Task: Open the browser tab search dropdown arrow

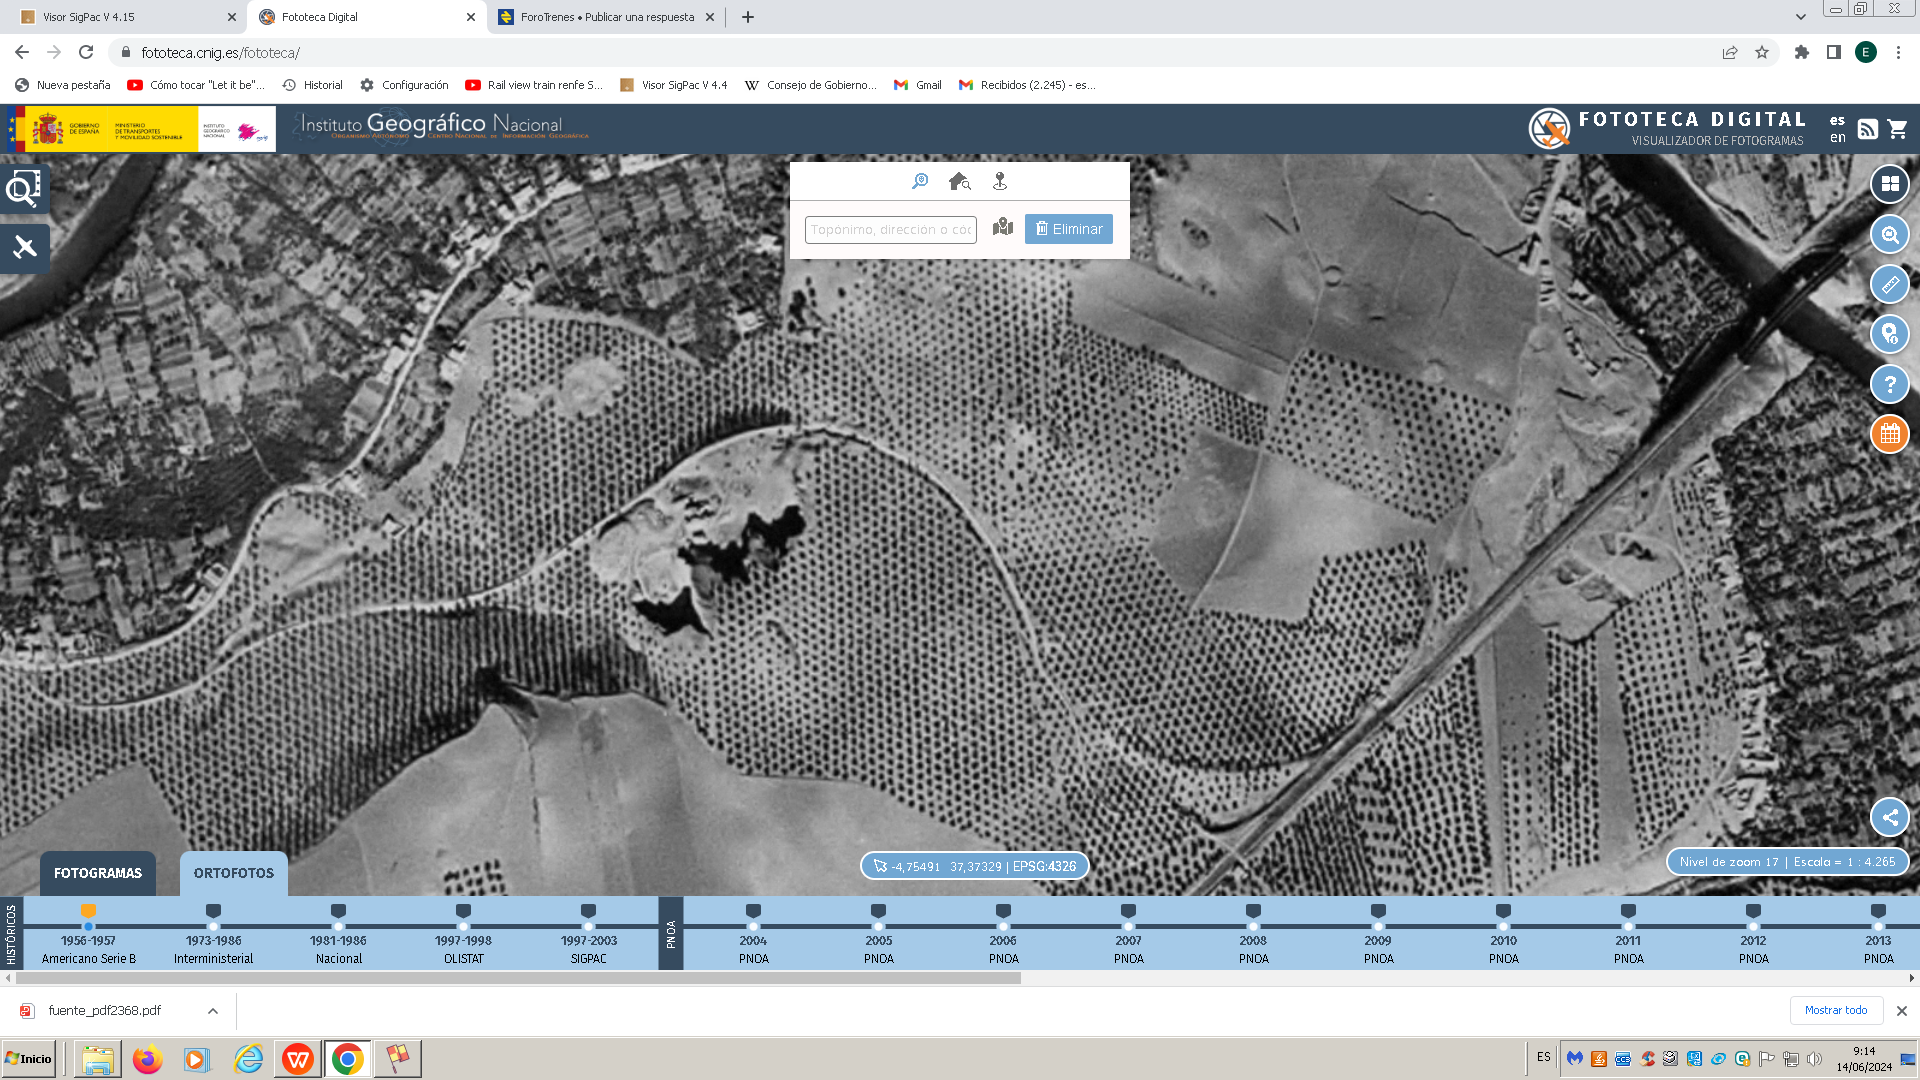Action: pos(1801,17)
